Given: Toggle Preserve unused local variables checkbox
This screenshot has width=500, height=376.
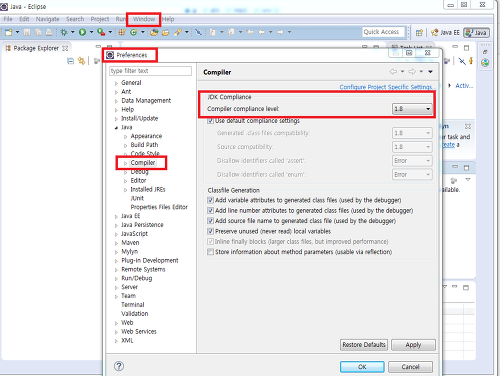Looking at the screenshot, I should click(210, 231).
